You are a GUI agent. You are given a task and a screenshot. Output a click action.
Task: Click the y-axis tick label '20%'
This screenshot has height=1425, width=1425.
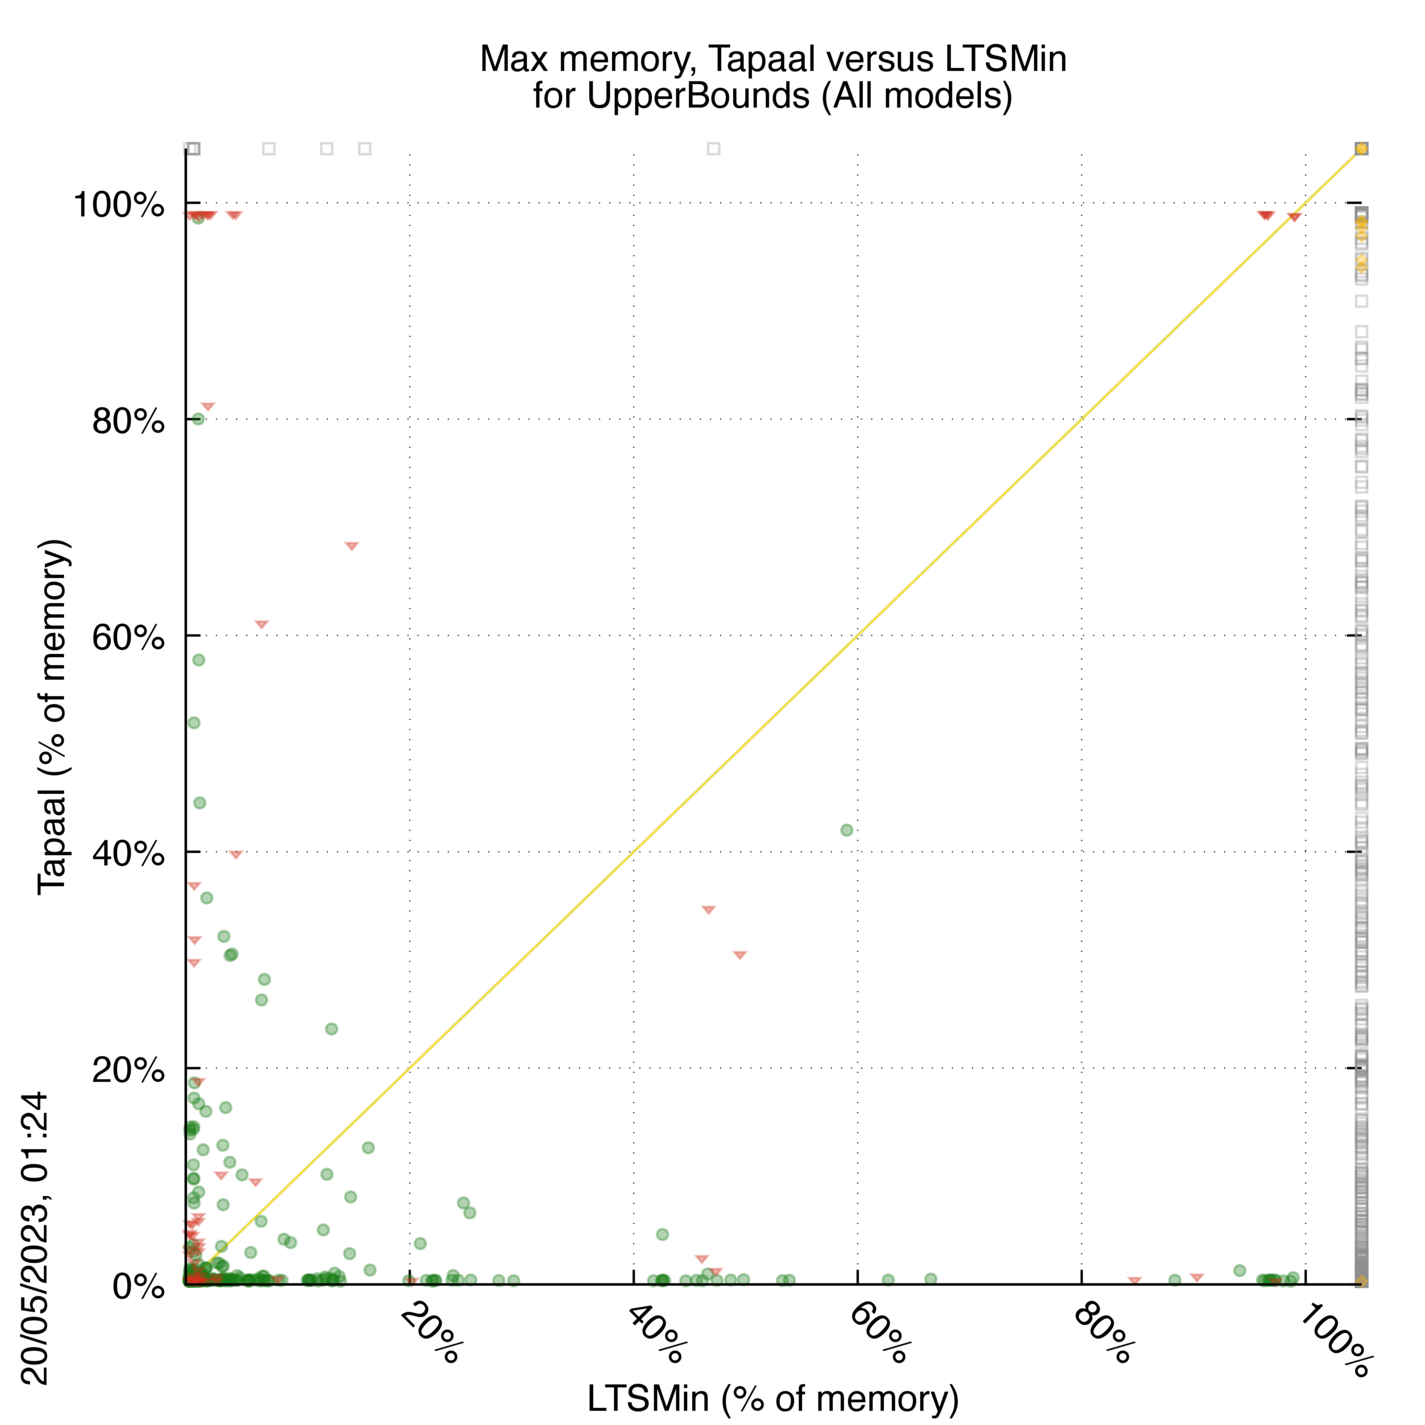coord(128,1071)
